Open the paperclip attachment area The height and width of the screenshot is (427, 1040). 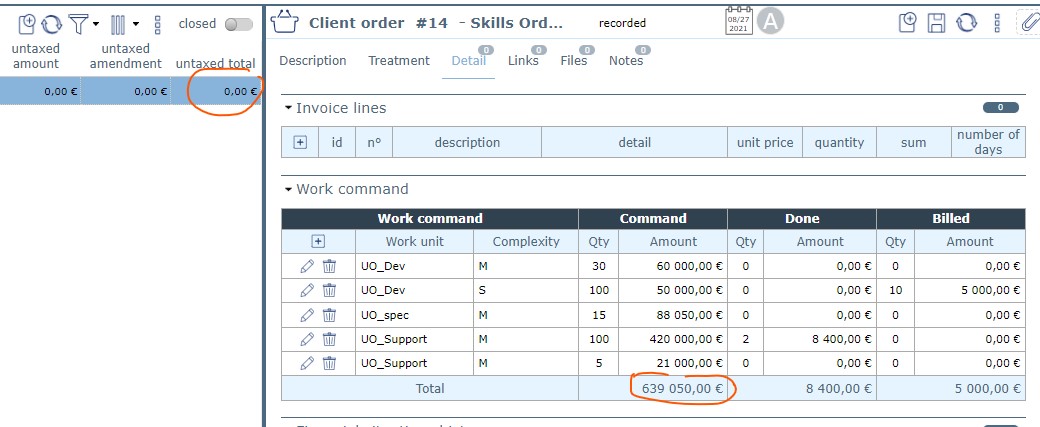pos(1028,22)
